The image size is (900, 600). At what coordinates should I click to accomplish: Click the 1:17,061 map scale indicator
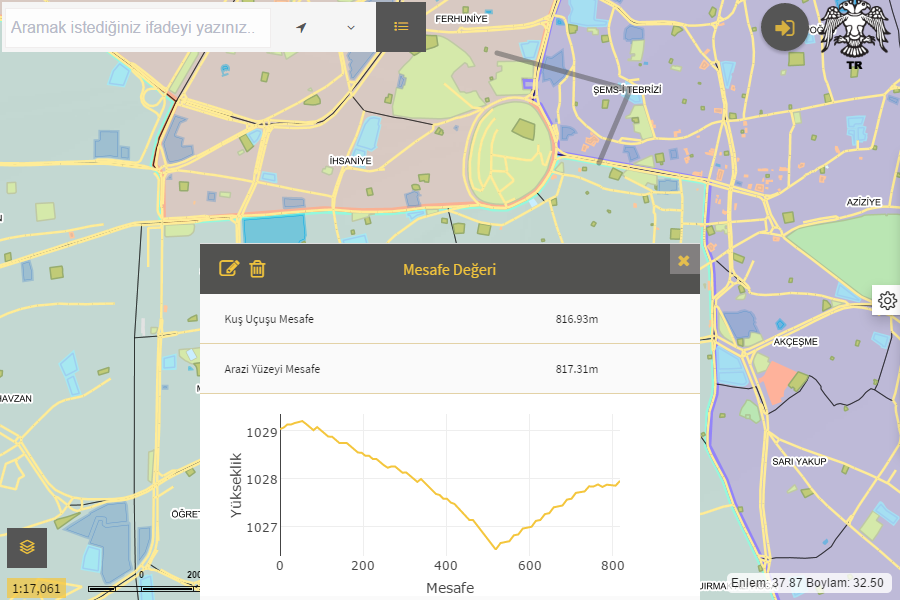[38, 588]
